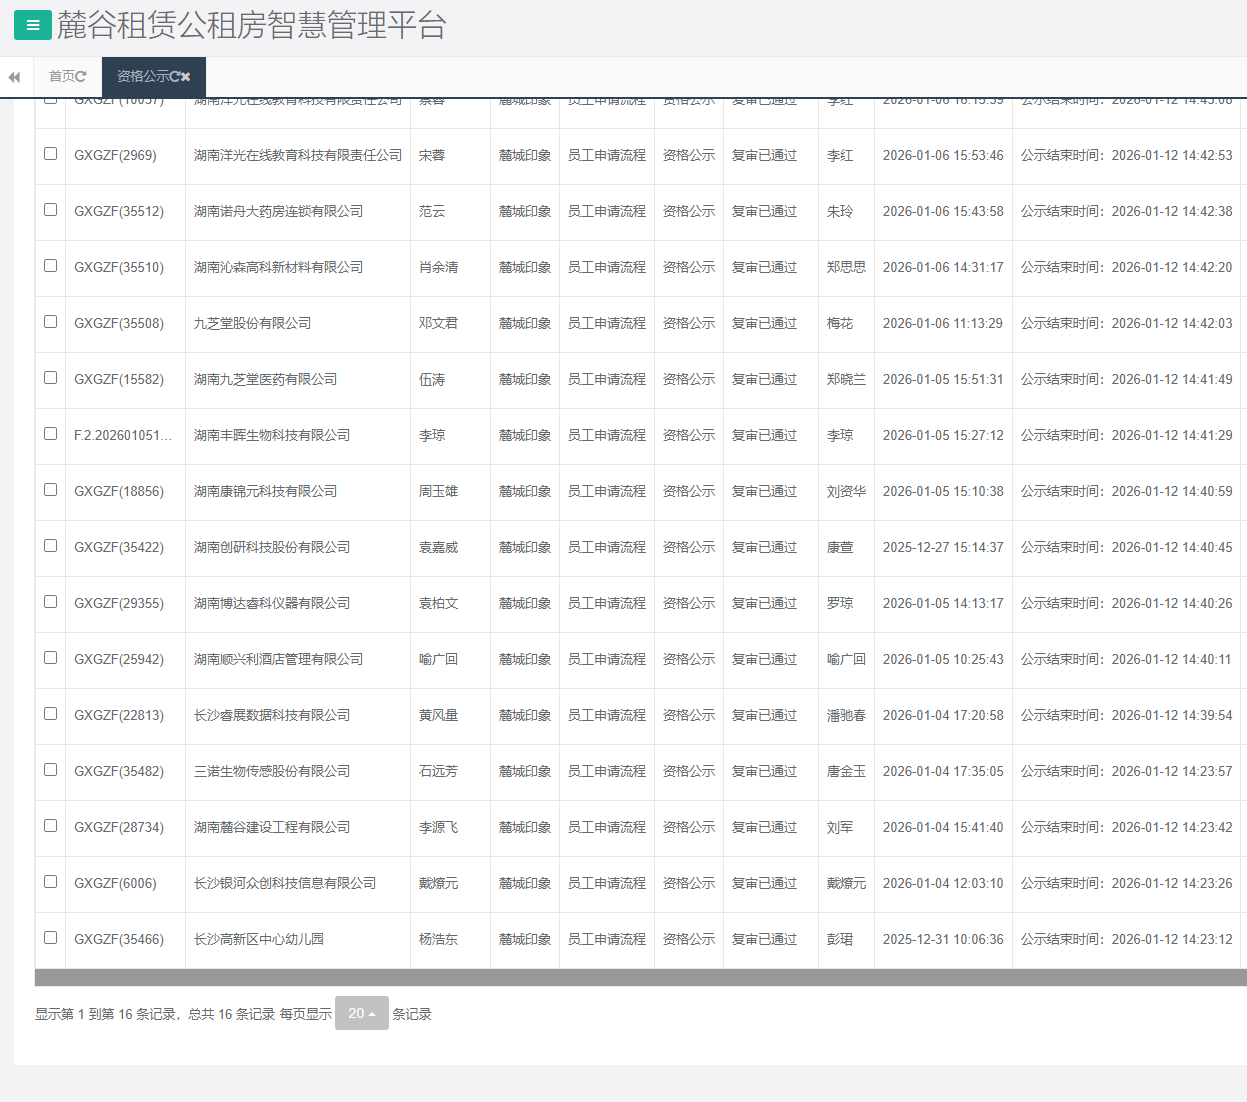Click the 复审已通过 status in GXGZF(35510) row
The image size is (1247, 1102).
click(x=764, y=268)
